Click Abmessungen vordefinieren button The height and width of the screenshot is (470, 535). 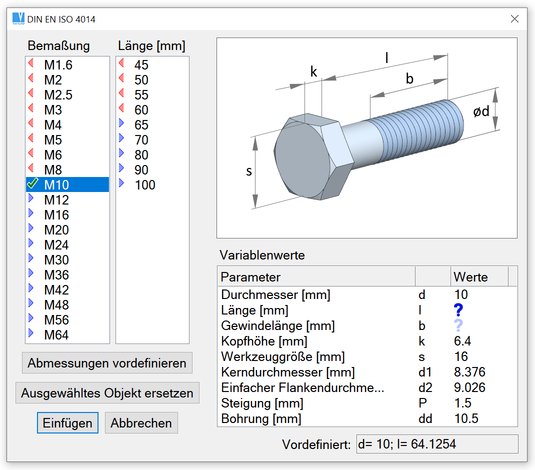coord(107,363)
